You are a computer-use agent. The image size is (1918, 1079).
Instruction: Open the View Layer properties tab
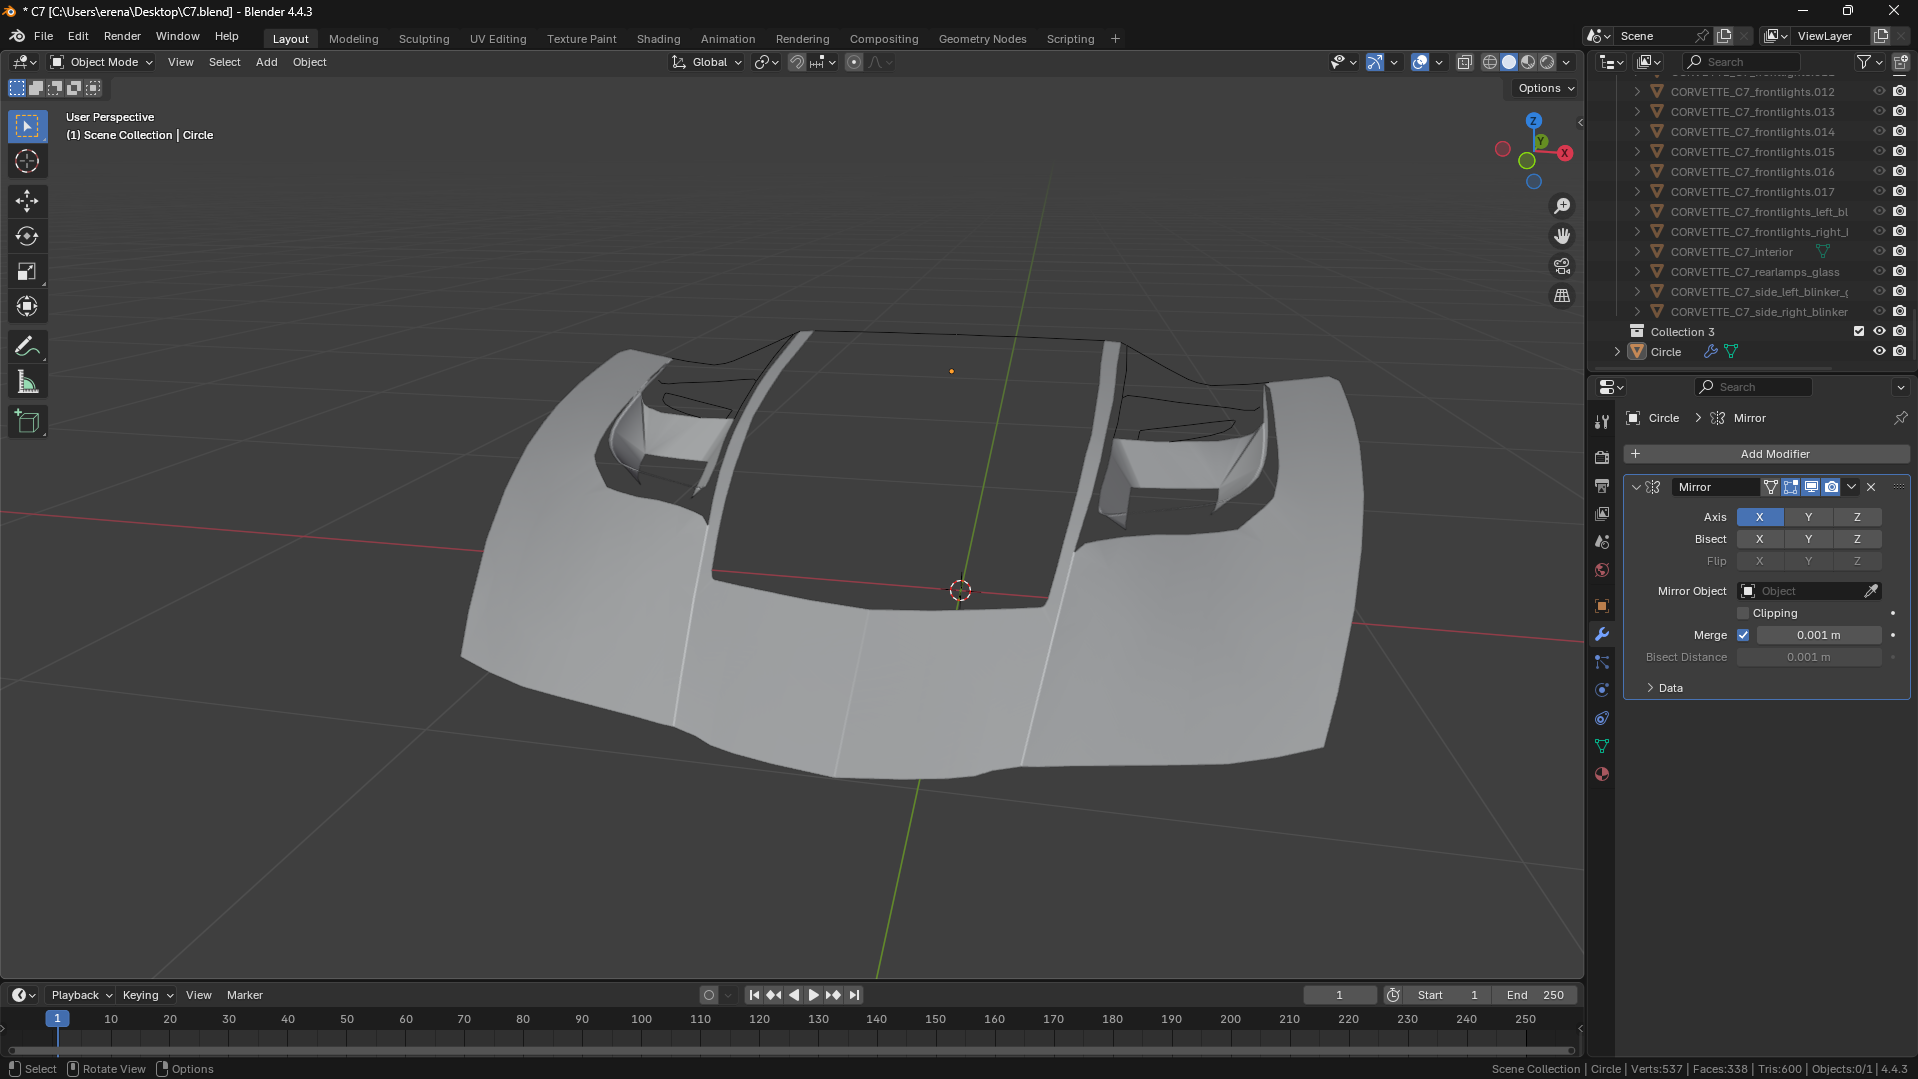coord(1602,513)
